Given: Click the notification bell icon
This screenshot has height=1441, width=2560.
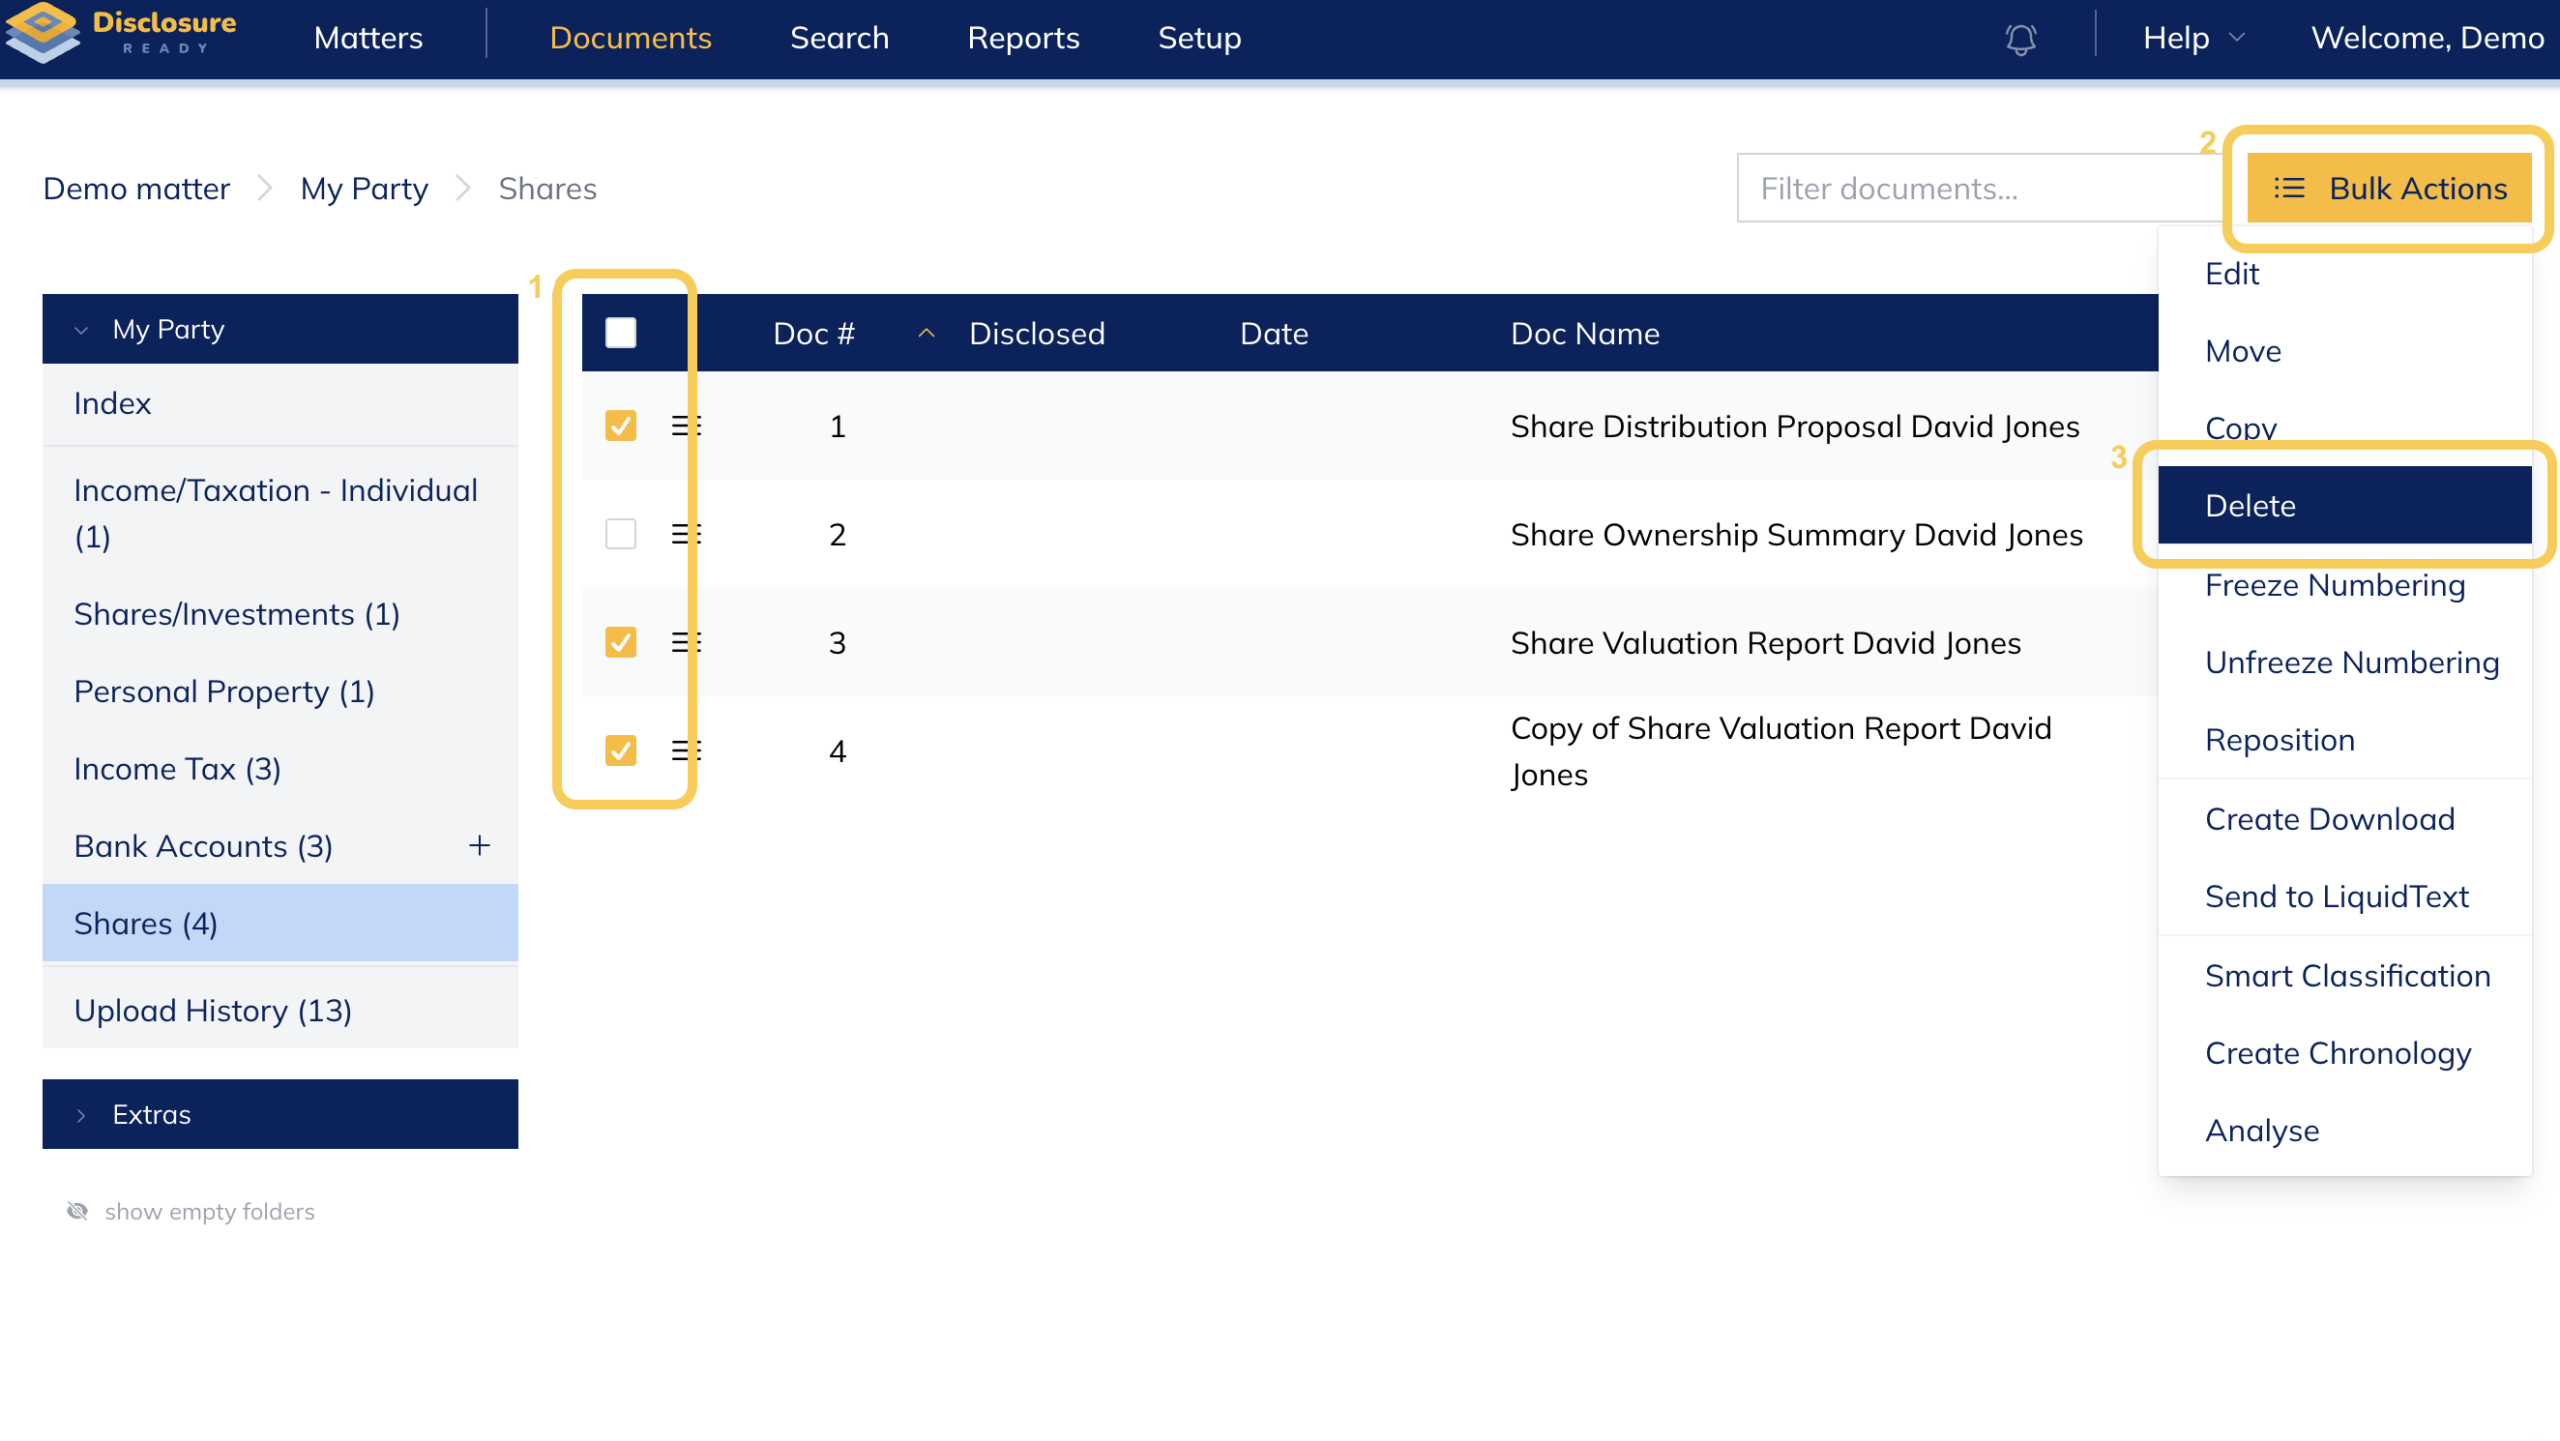Looking at the screenshot, I should [x=2020, y=39].
